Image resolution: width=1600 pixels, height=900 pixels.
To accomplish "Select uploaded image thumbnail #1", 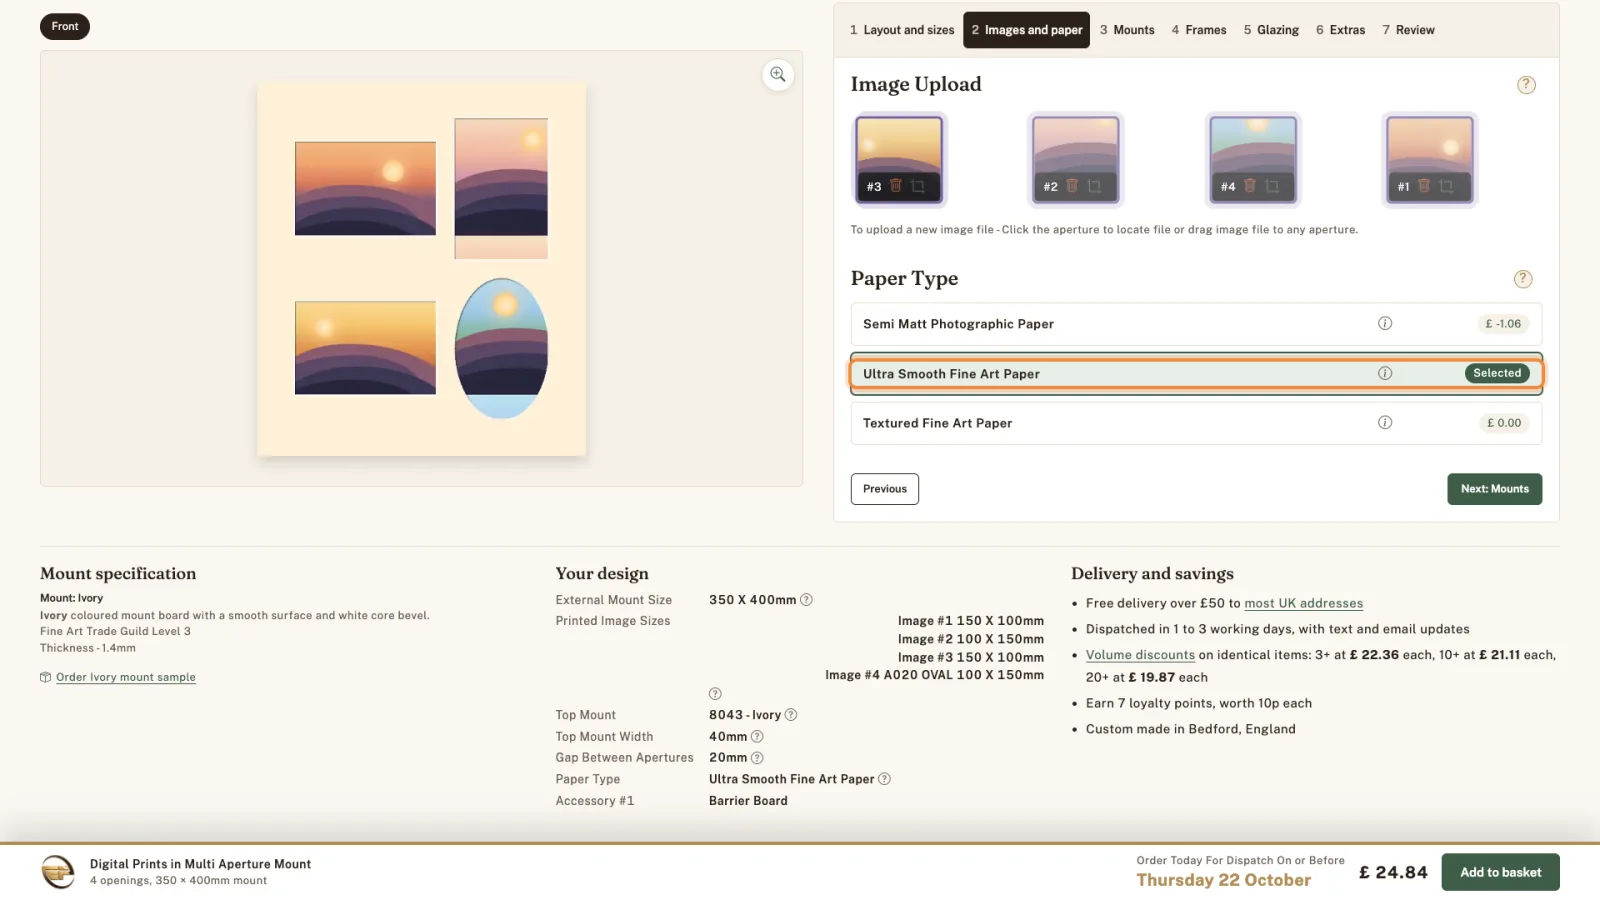I will click(1429, 160).
